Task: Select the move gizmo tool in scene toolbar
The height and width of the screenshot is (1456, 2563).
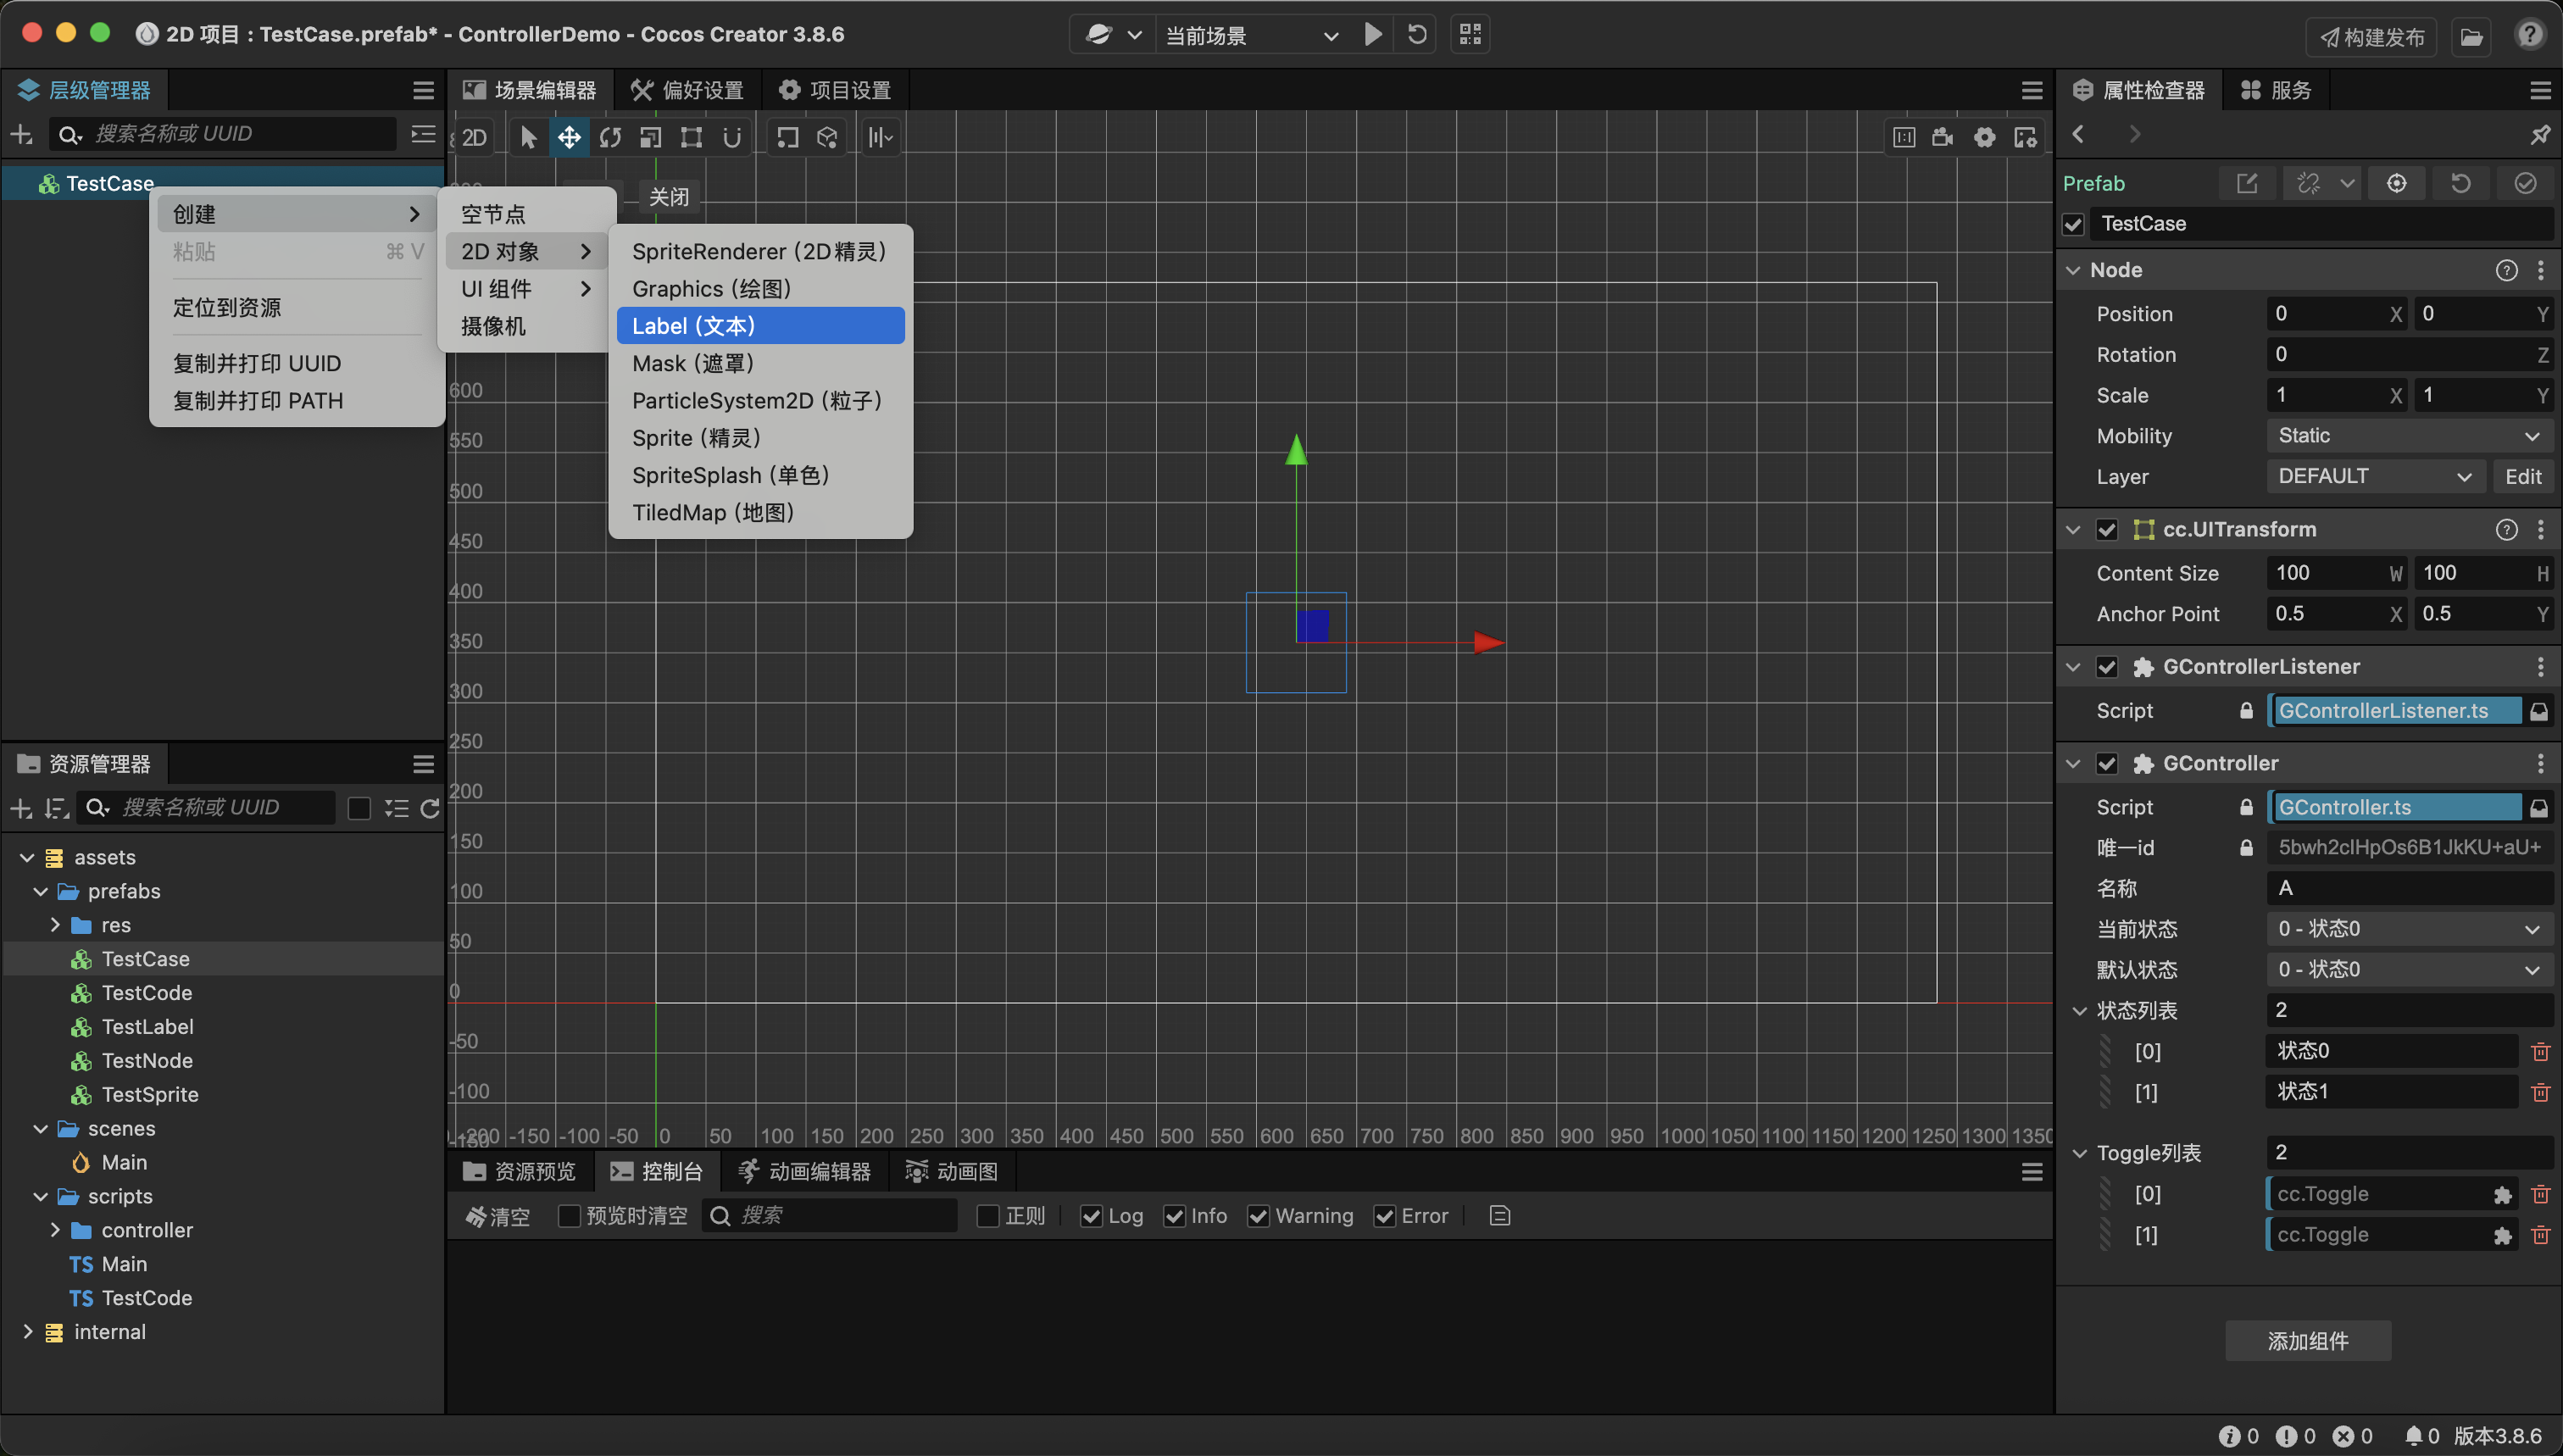Action: pyautogui.click(x=569, y=137)
